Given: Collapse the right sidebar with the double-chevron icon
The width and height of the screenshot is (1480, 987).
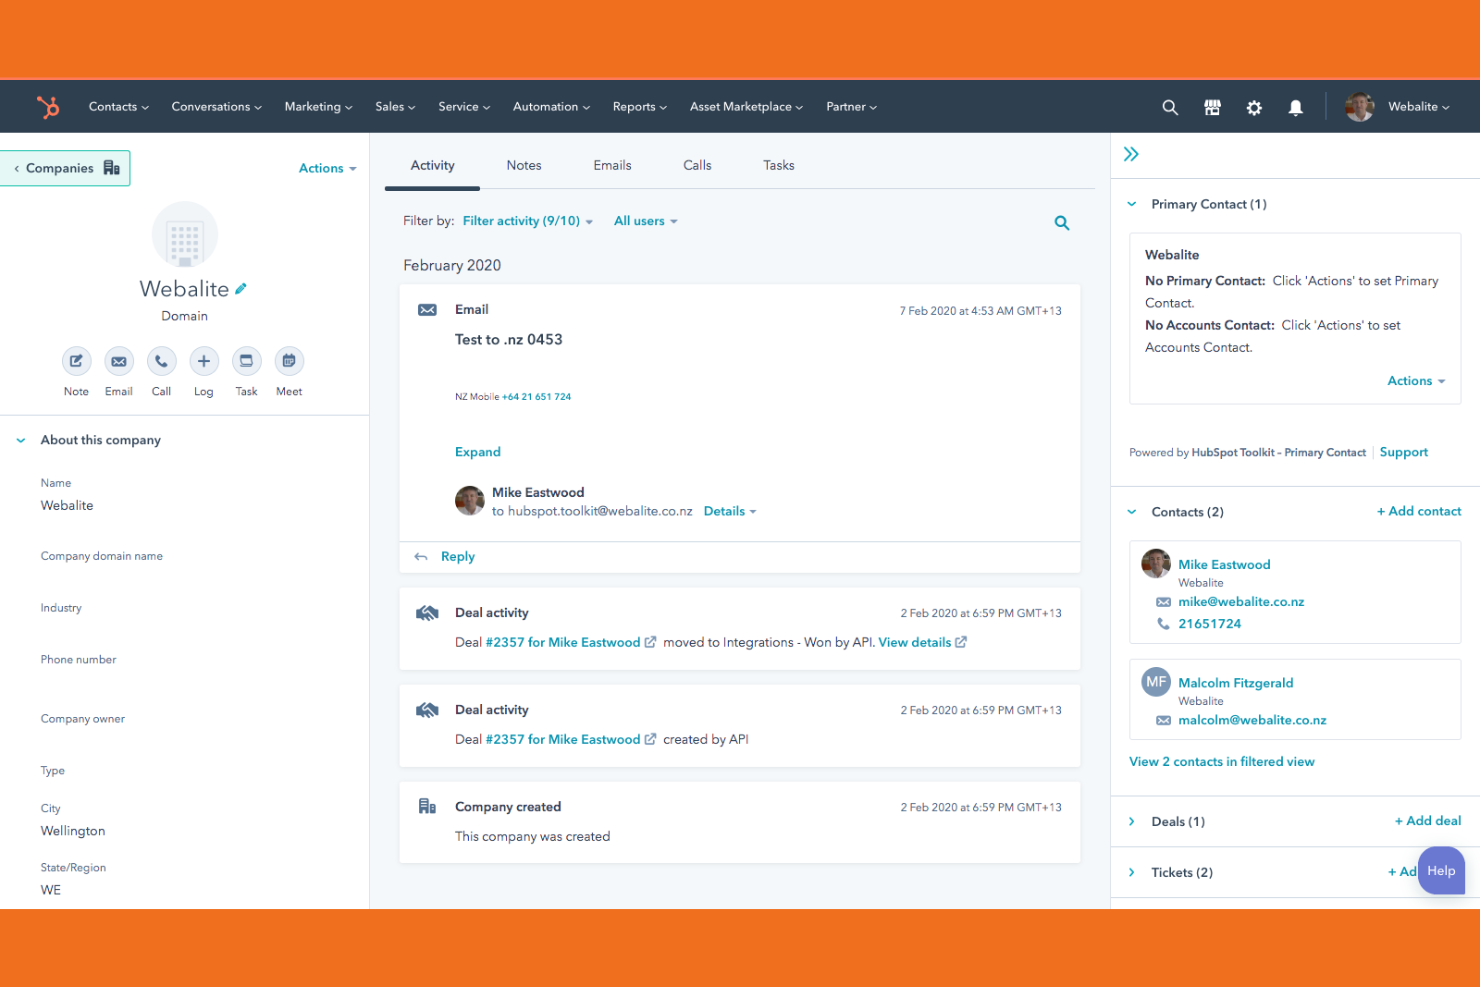Looking at the screenshot, I should tap(1131, 154).
